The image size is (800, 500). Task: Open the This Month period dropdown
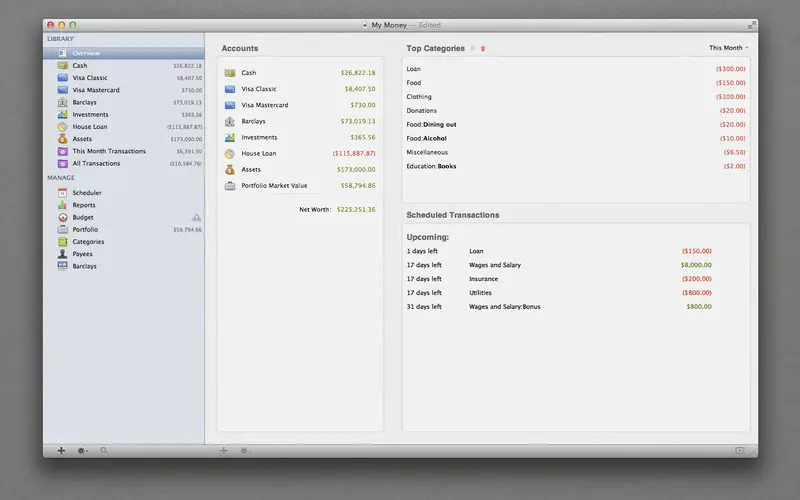pos(729,48)
